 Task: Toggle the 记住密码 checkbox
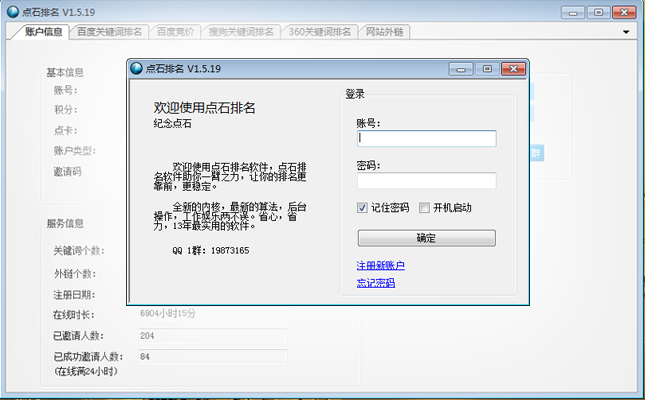pyautogui.click(x=362, y=208)
